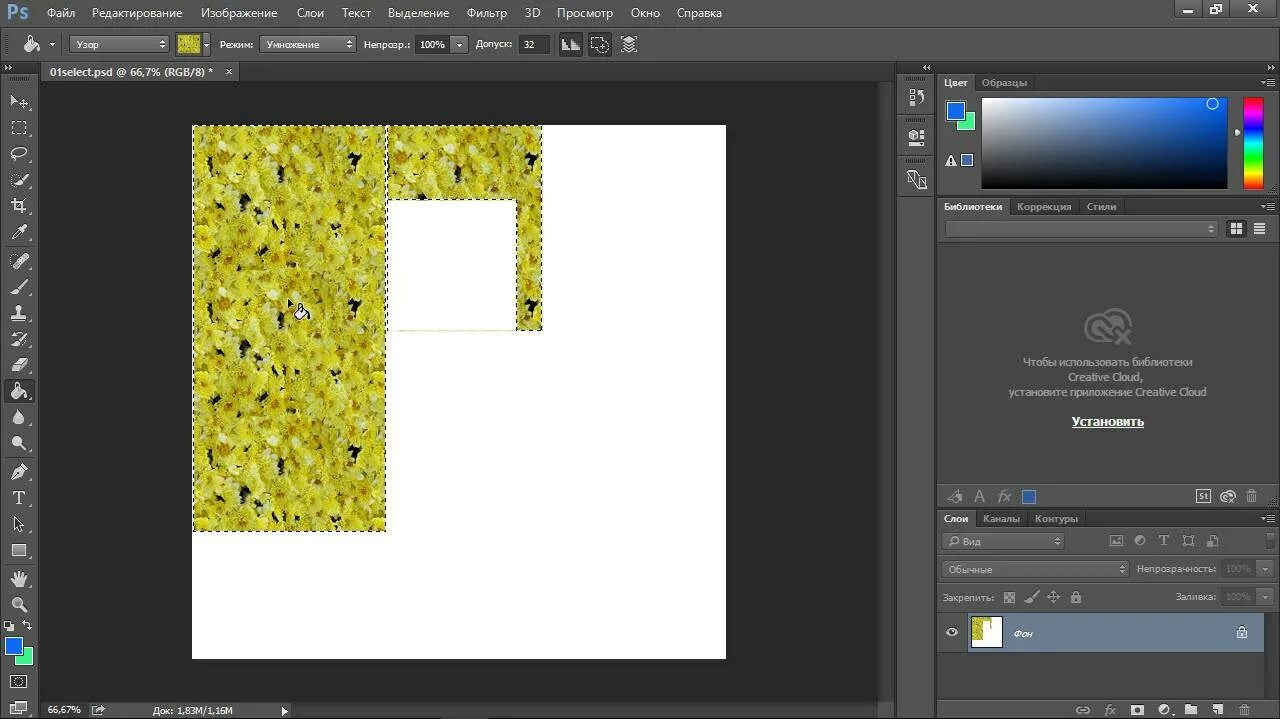Open the Фильтр menu
Viewport: 1280px width, 719px height.
point(487,12)
